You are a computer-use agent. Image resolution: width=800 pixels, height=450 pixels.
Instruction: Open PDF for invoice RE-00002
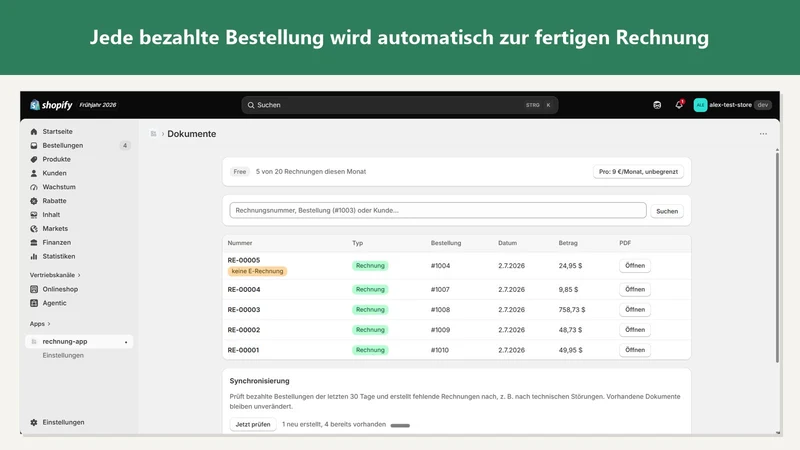(x=635, y=330)
